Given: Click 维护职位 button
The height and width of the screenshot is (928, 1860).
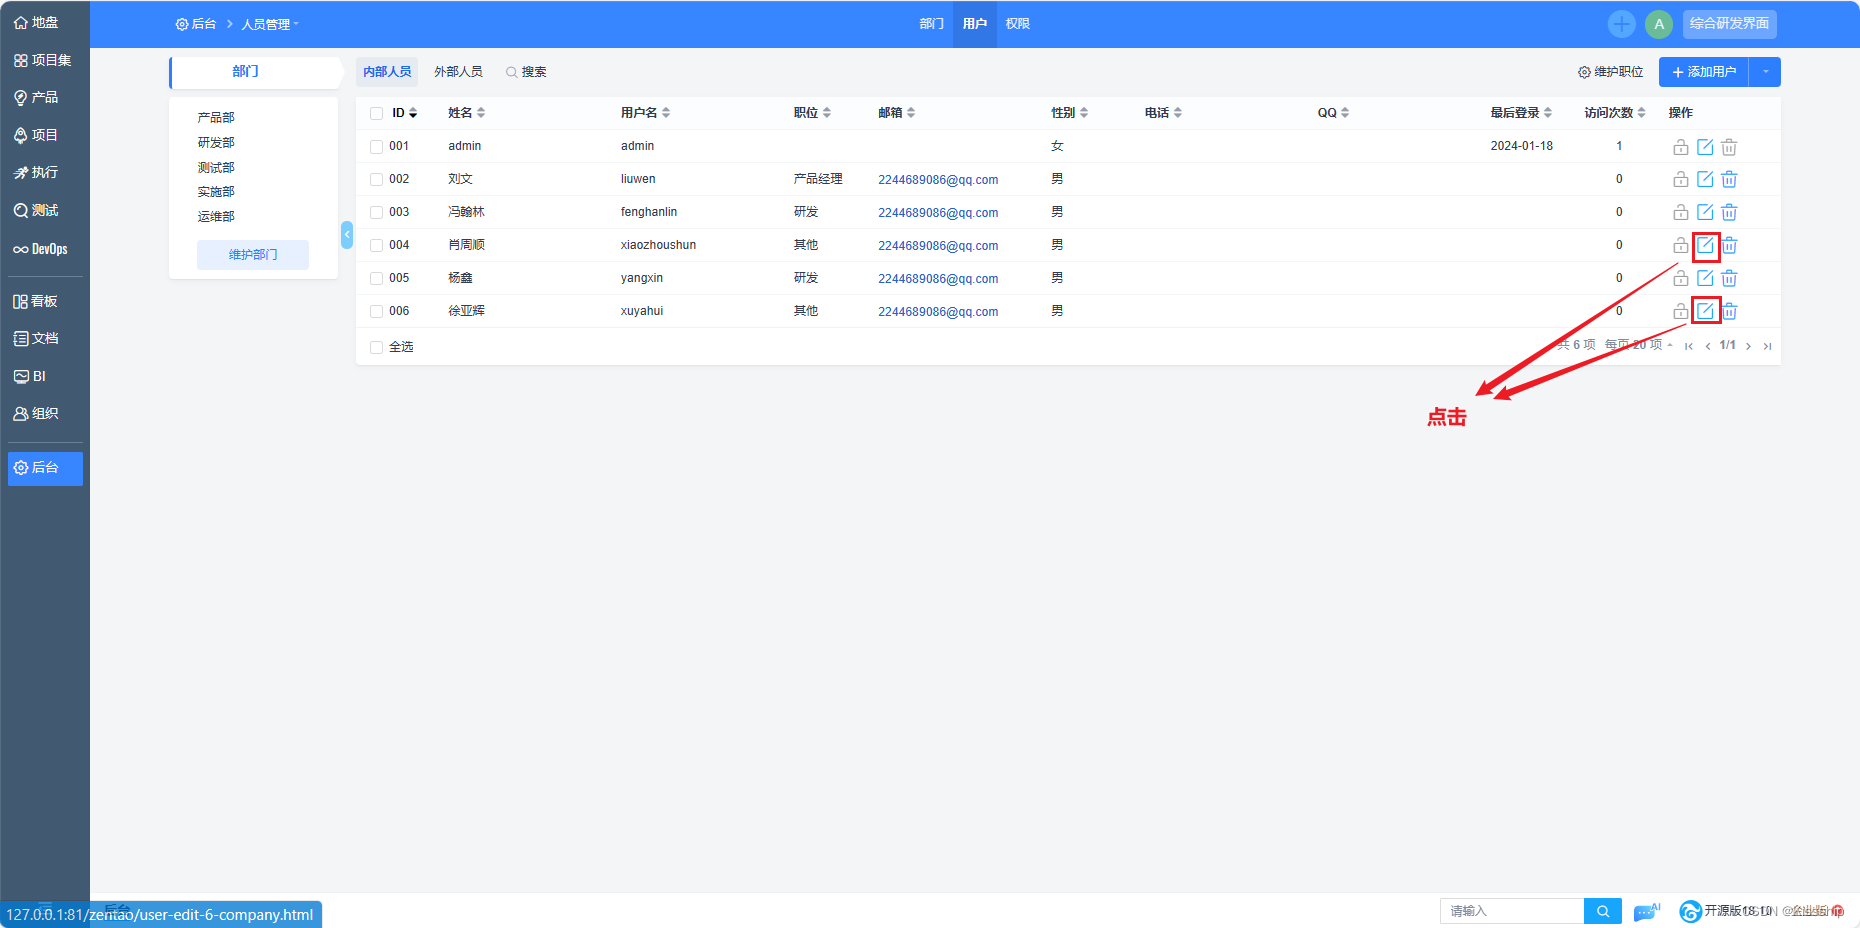Looking at the screenshot, I should tap(1611, 72).
